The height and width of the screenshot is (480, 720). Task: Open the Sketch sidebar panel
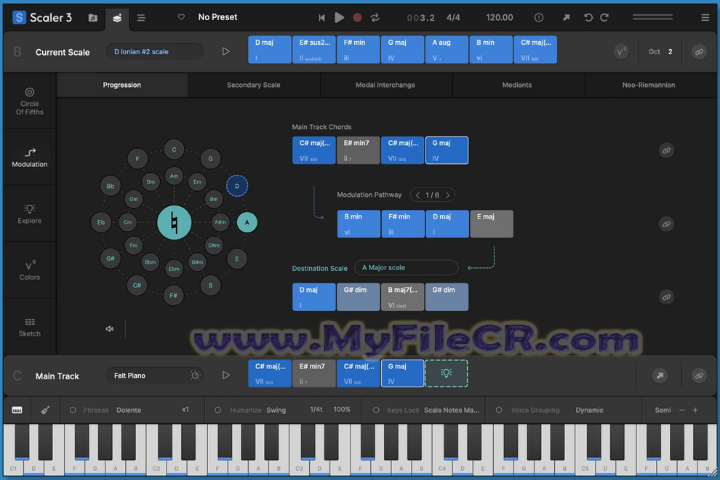pos(29,327)
